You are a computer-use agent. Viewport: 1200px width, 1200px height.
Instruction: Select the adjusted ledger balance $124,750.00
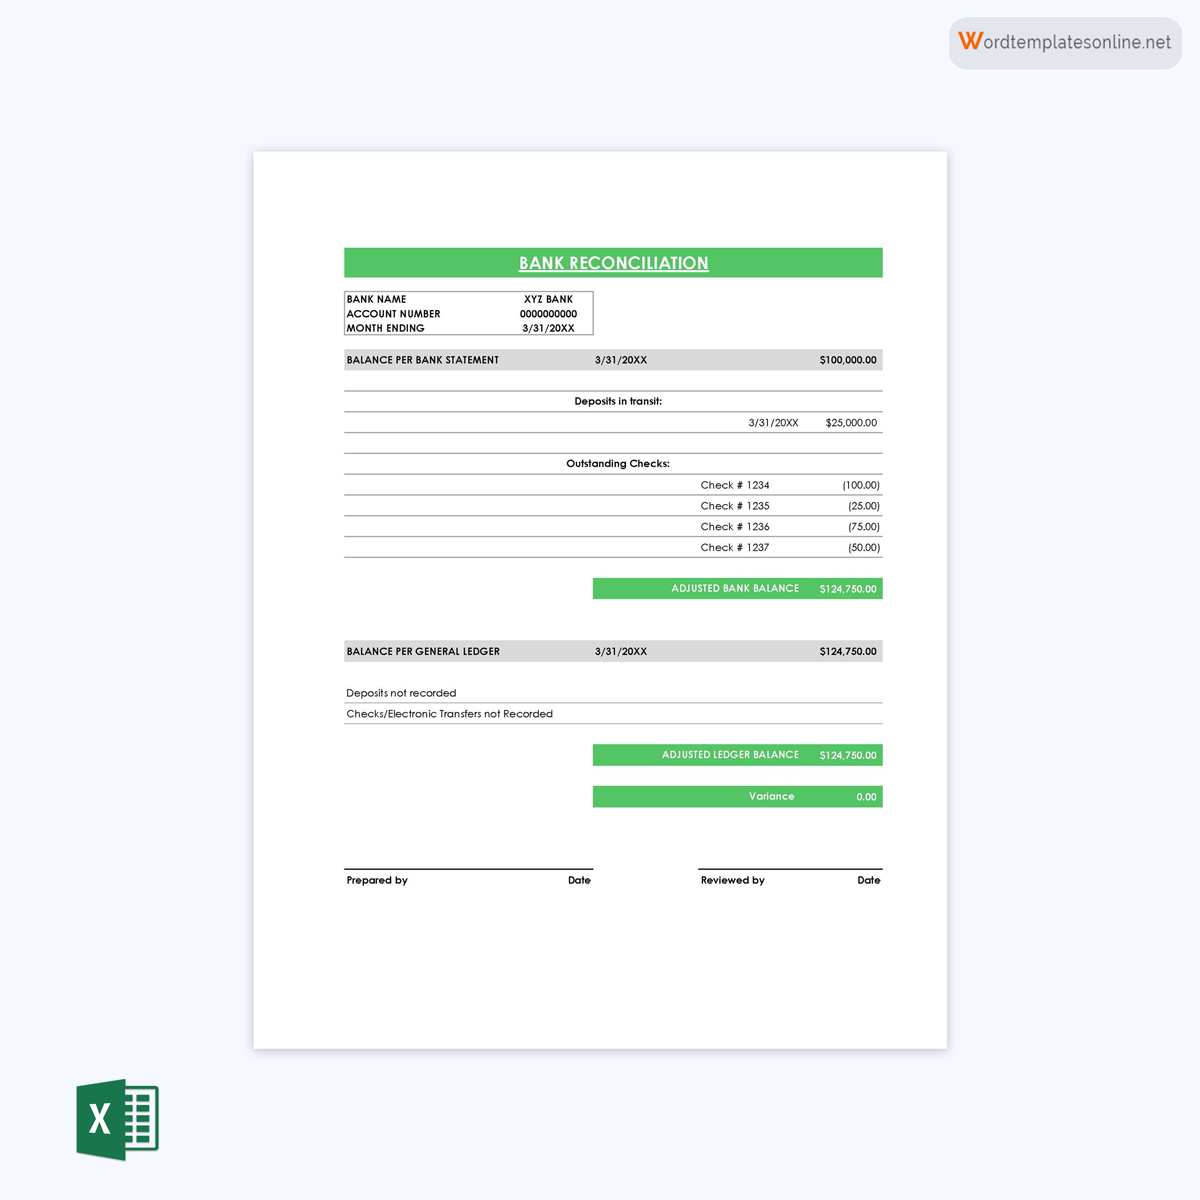pos(848,755)
